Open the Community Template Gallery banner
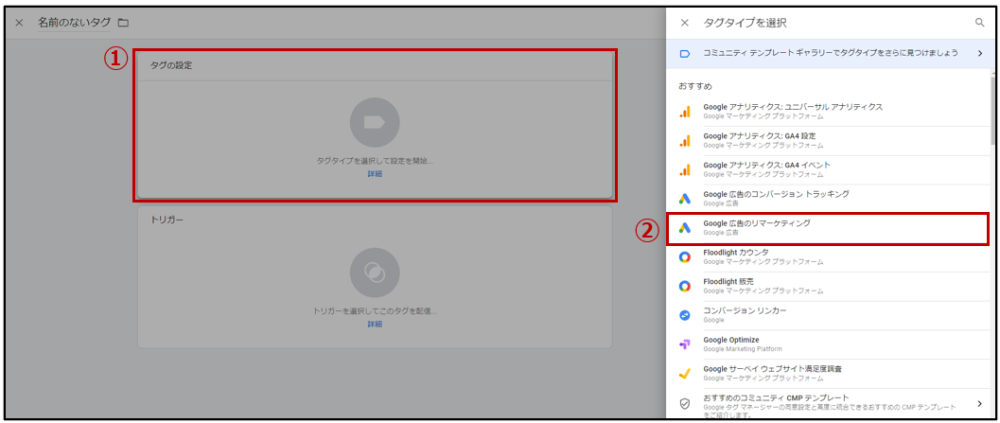Viewport: 1000px width, 423px height. (x=830, y=54)
